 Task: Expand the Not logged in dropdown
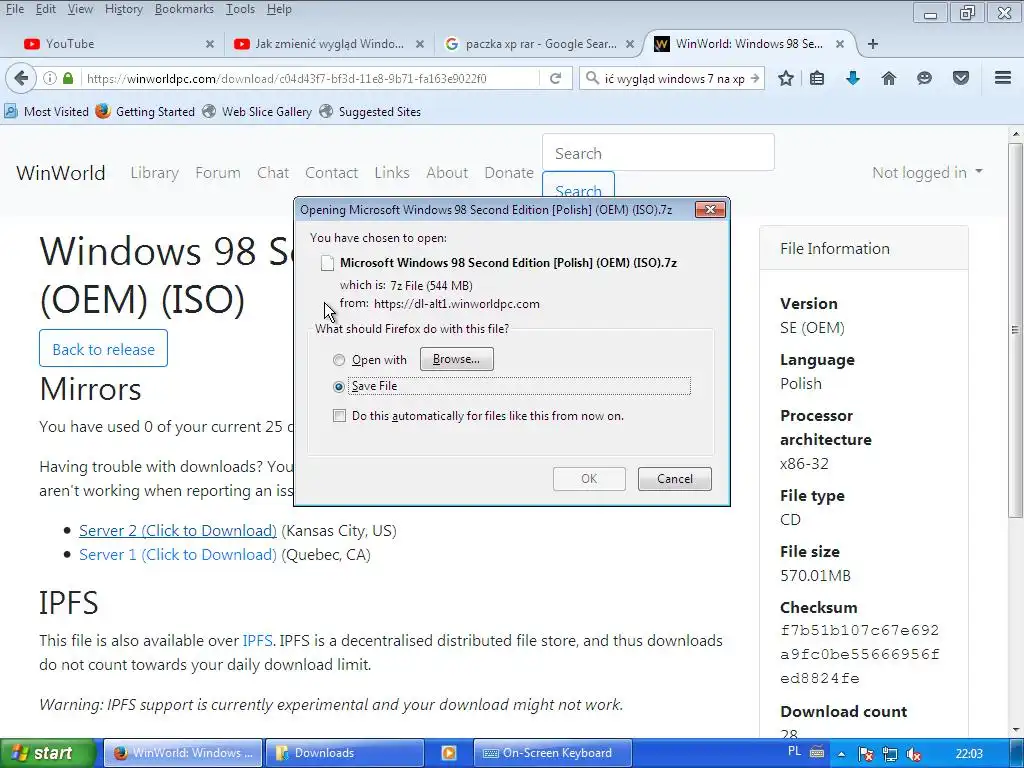(x=927, y=172)
